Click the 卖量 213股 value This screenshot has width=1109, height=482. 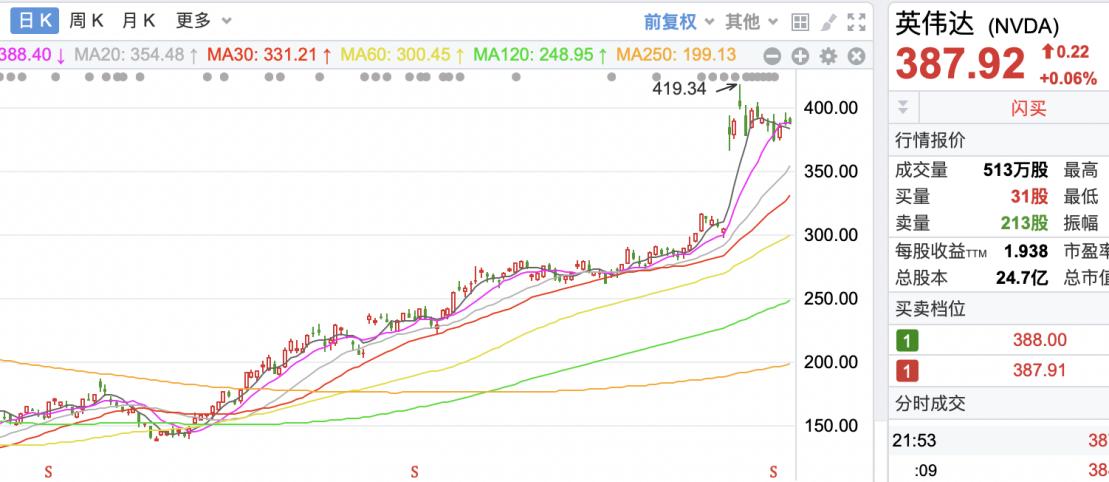coord(1023,224)
